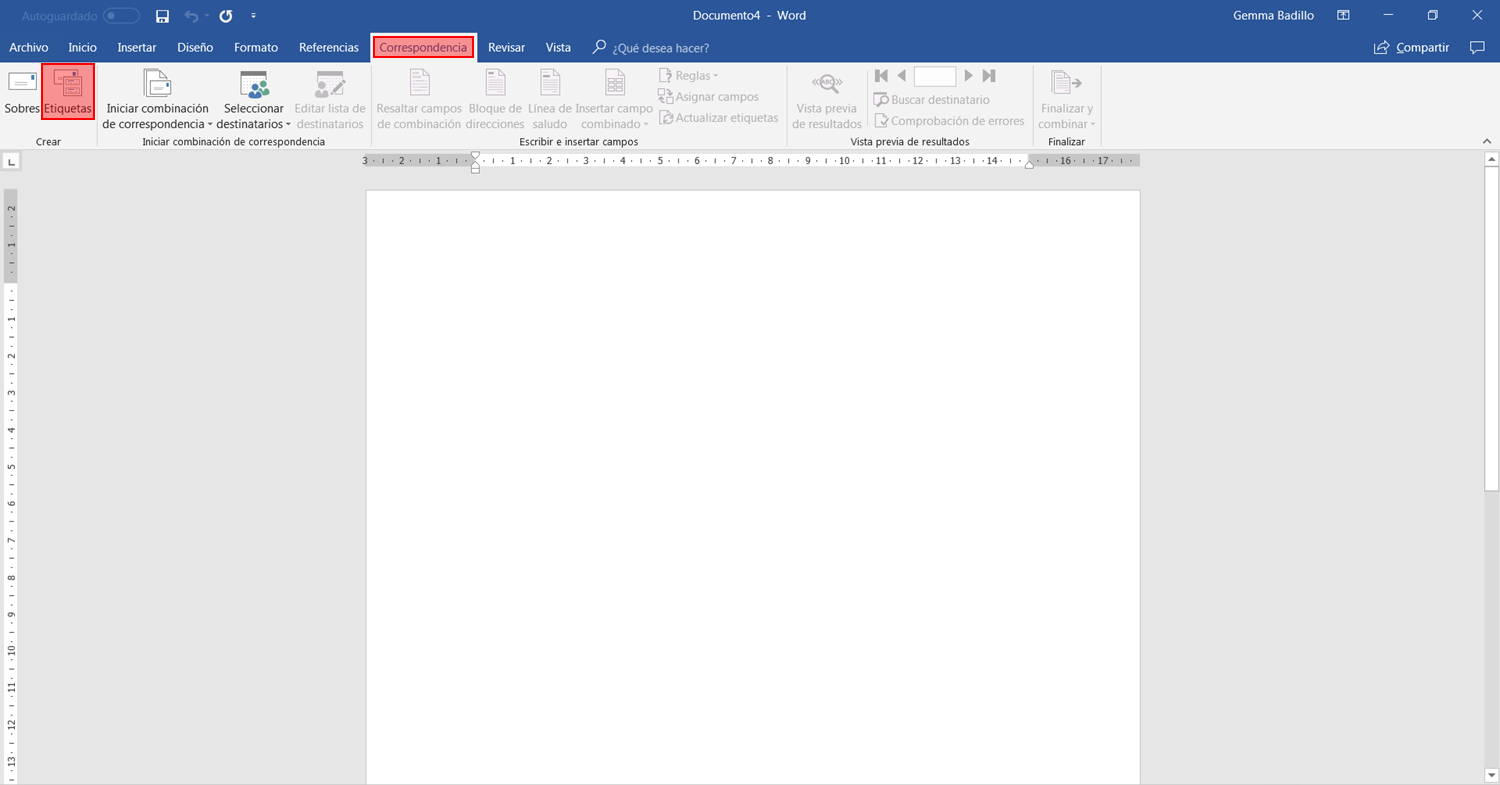Click the vertical scrollbar up arrow
Screen dimensions: 1500x785
point(1491,161)
